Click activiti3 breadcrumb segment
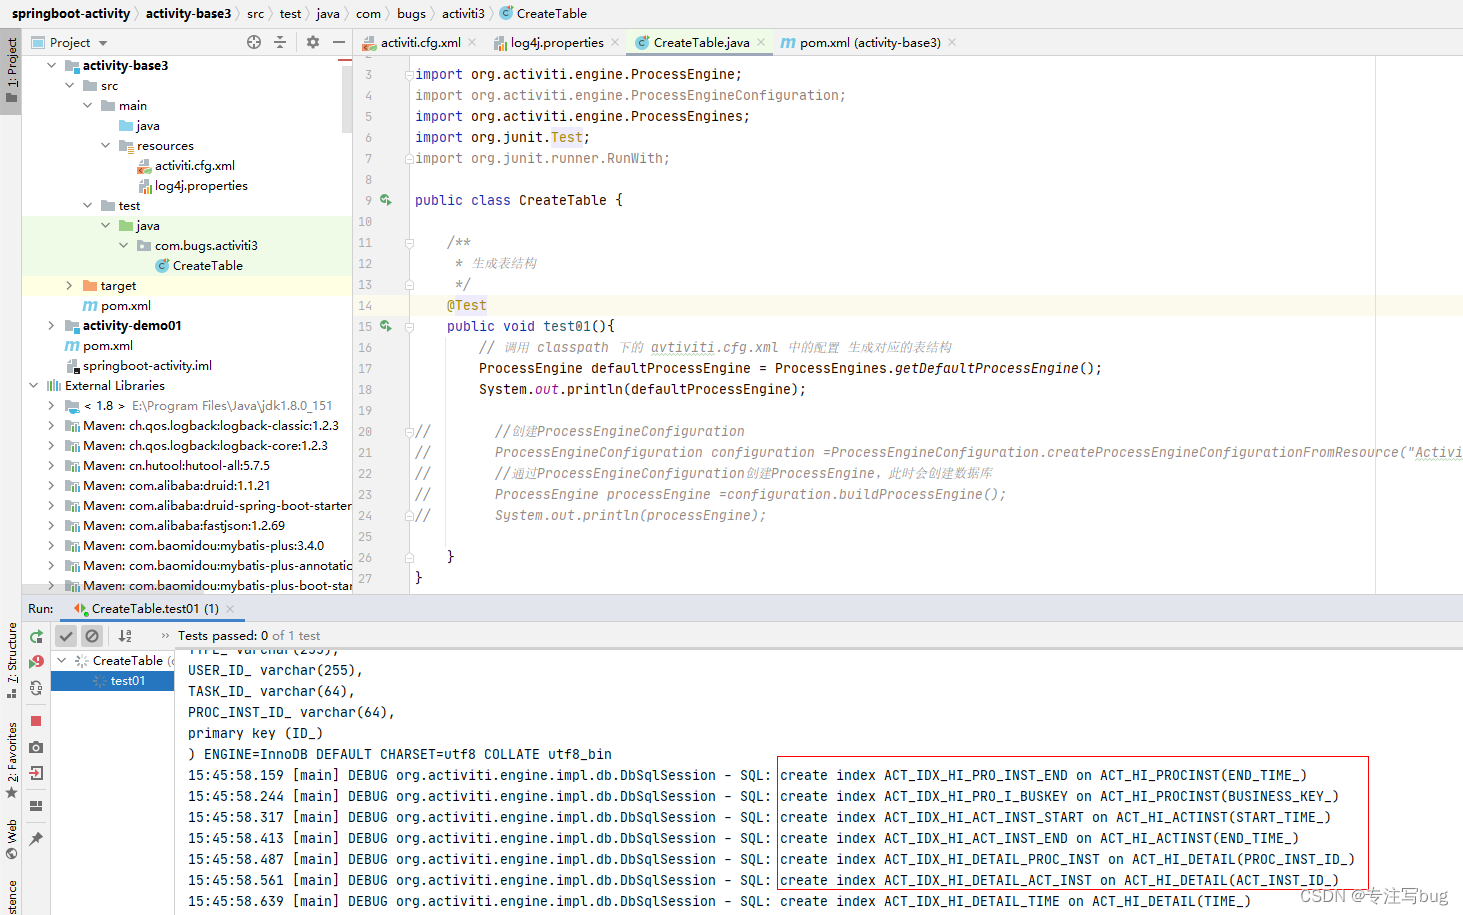Viewport: 1463px width, 915px height. tap(463, 13)
